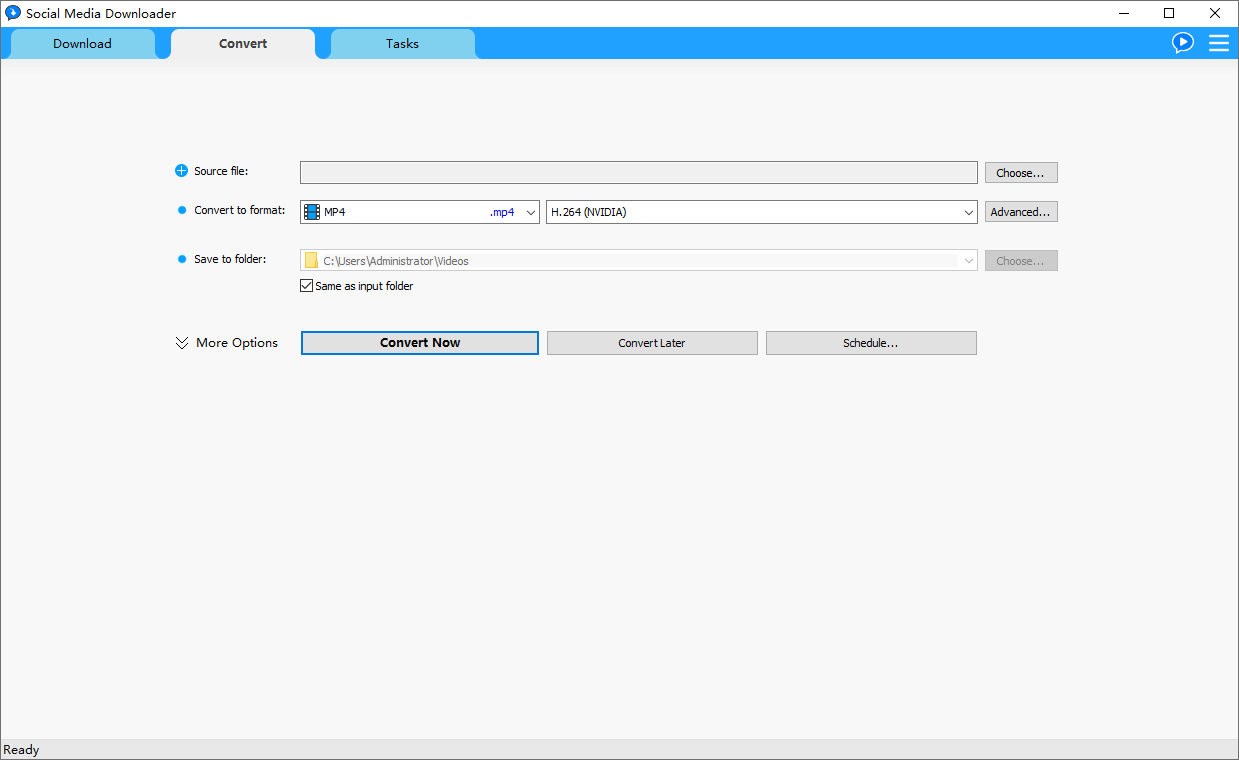Viewport: 1239px width, 760px height.
Task: Click the Convert Later button
Action: click(652, 343)
